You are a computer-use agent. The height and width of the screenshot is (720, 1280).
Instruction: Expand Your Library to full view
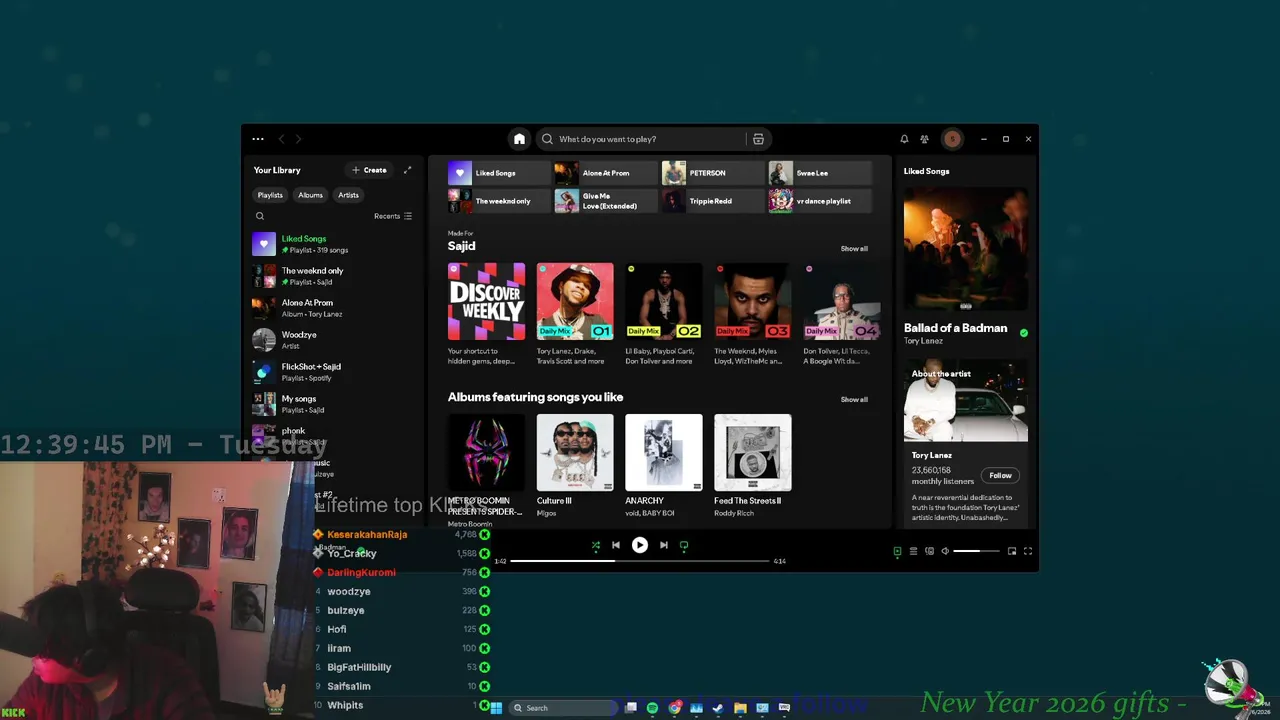coord(407,170)
